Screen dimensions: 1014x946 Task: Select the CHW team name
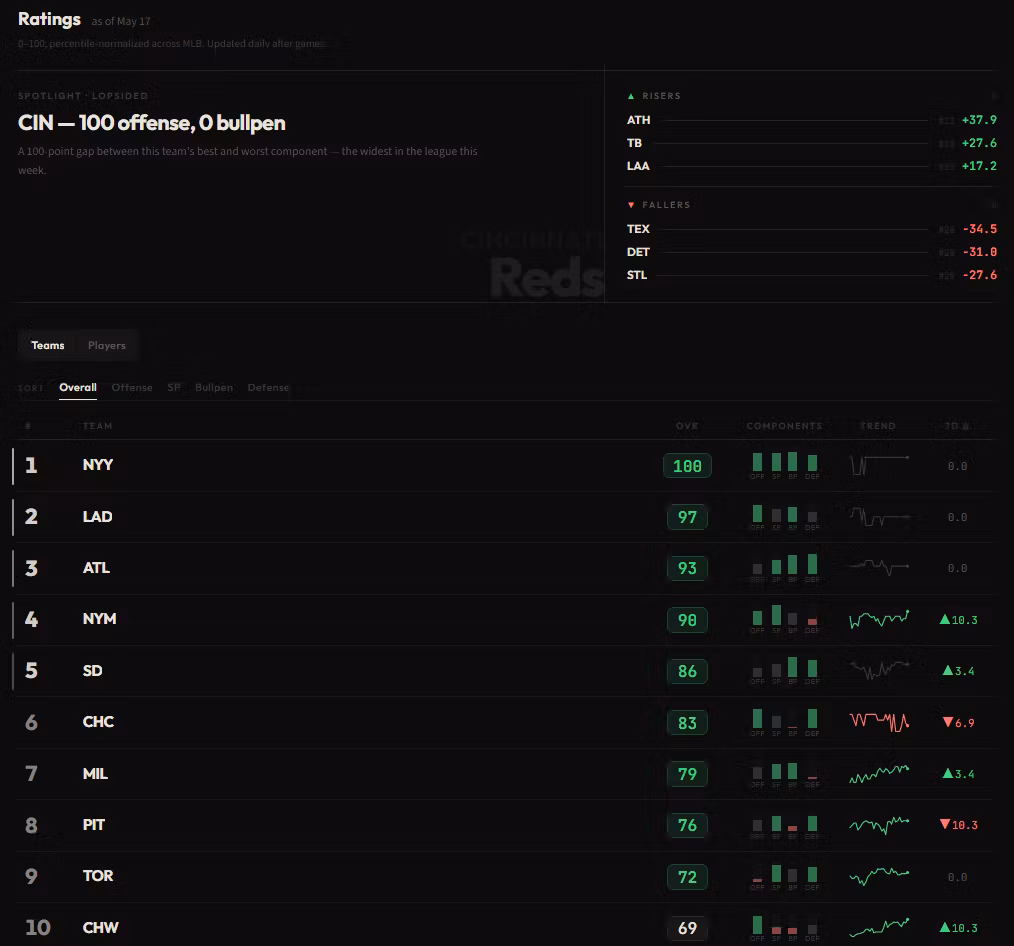(100, 927)
